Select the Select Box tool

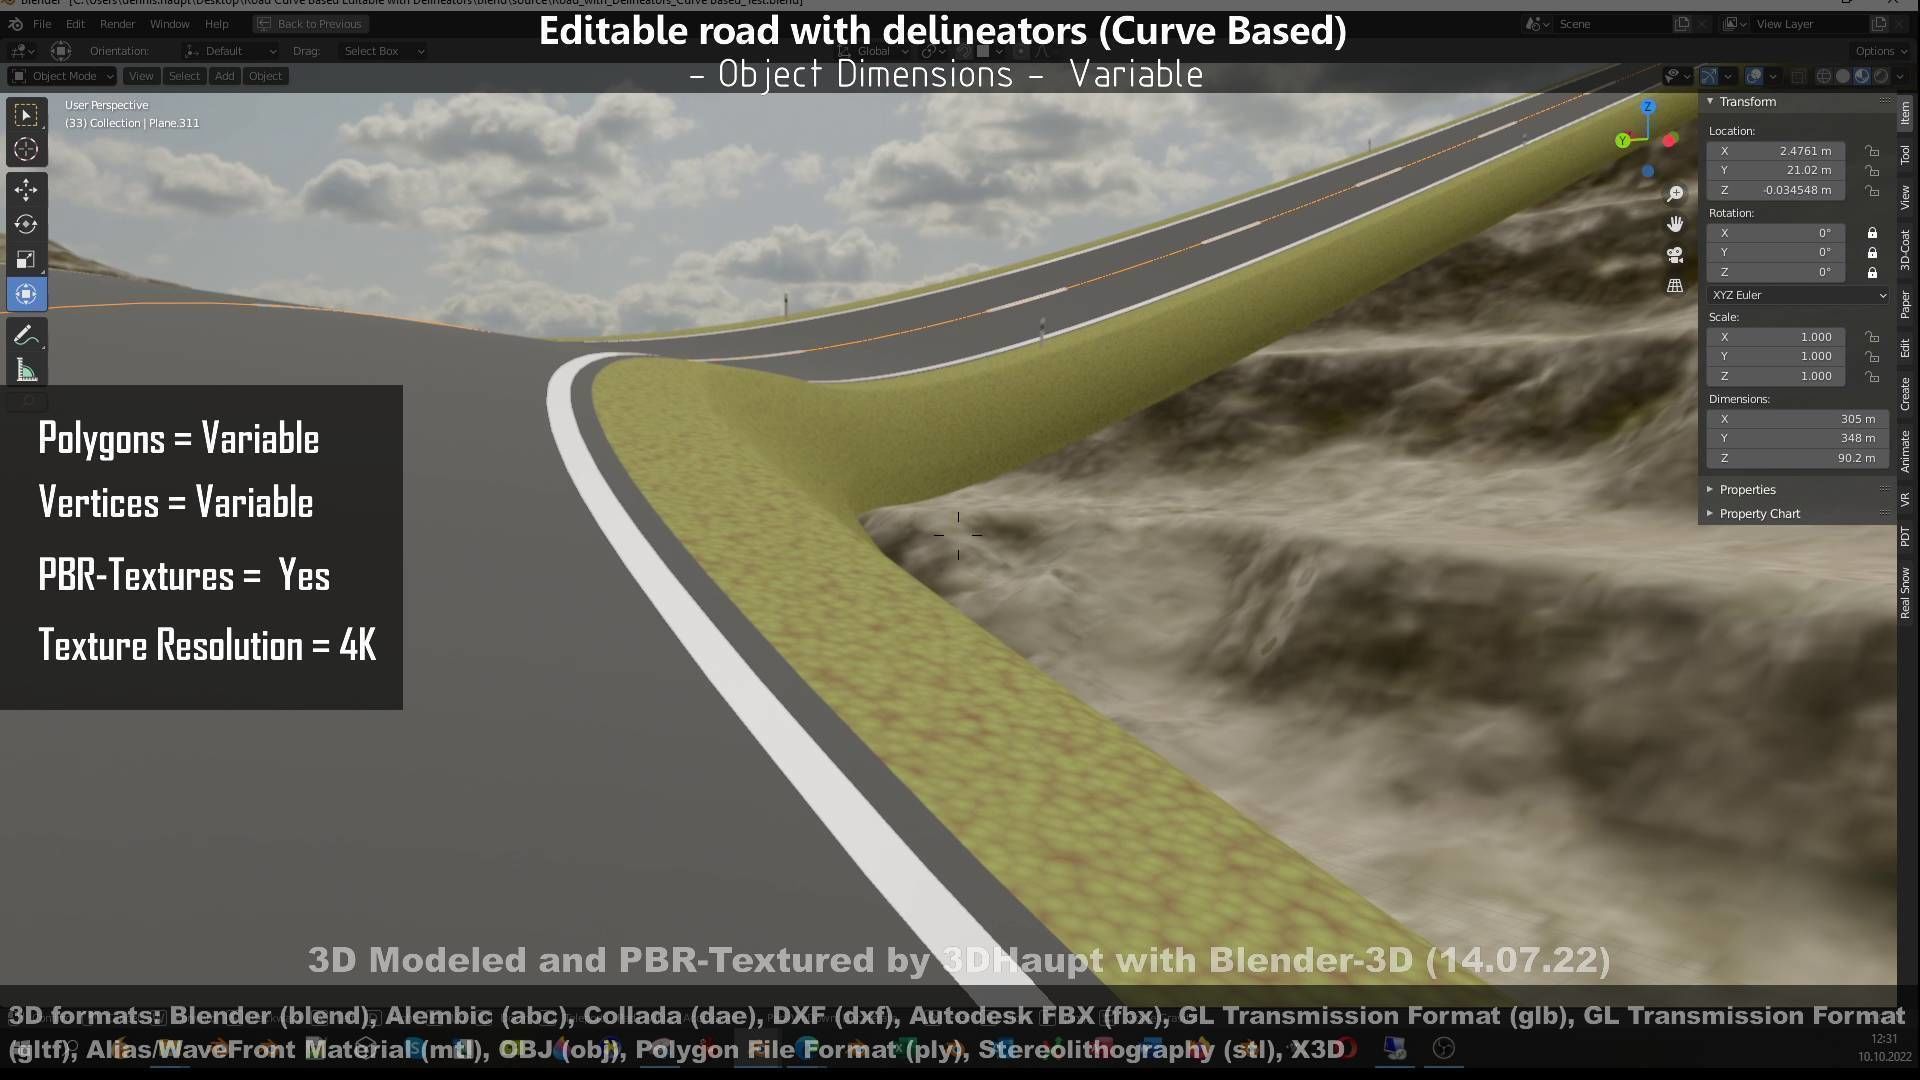click(x=26, y=115)
